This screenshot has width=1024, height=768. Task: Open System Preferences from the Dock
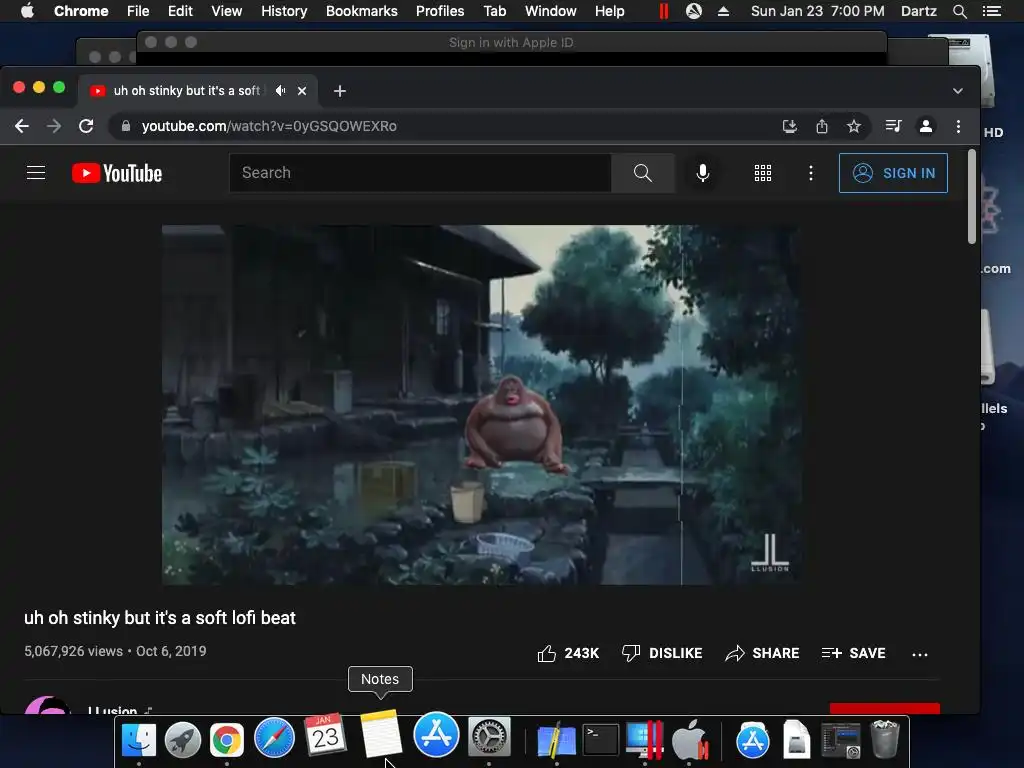[489, 738]
